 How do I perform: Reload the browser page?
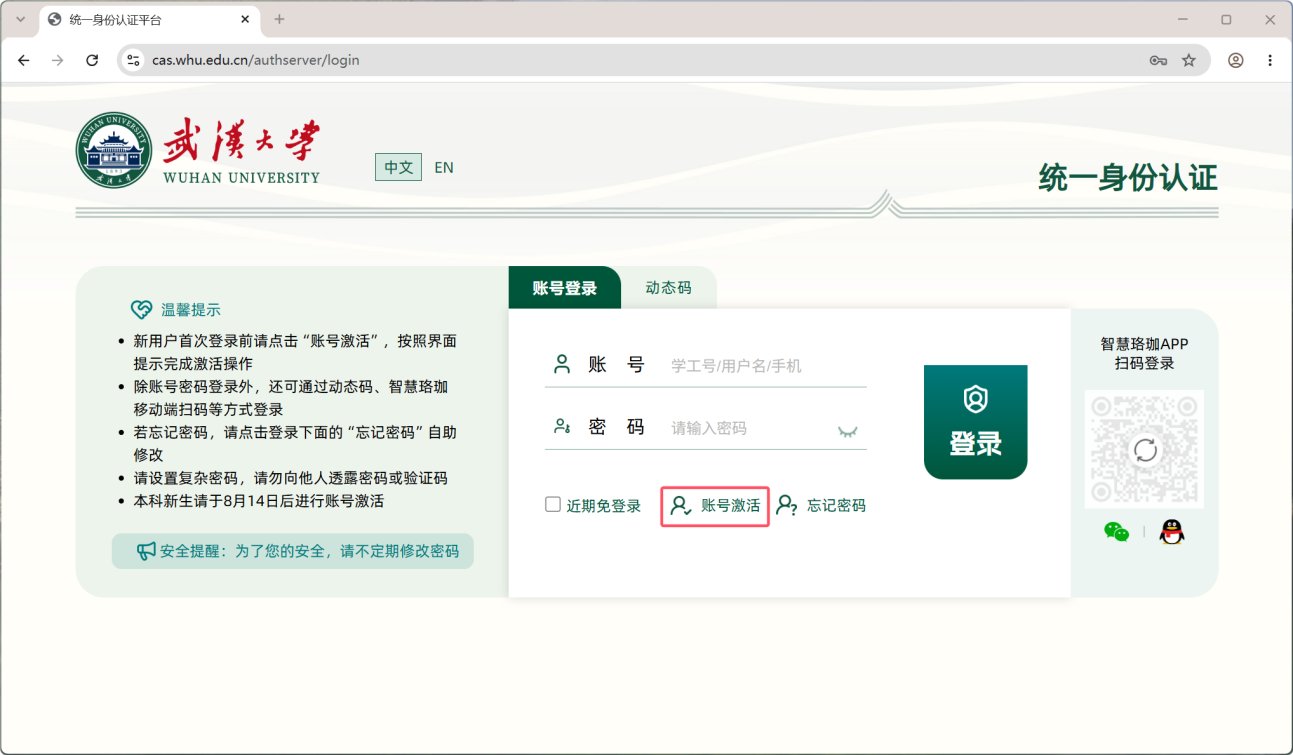92,60
